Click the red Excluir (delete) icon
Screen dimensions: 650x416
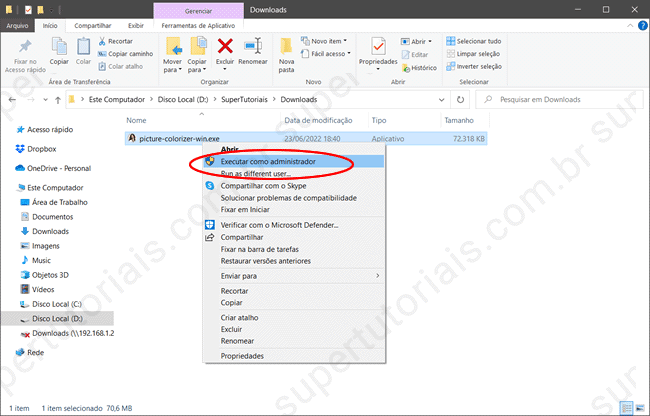(x=226, y=46)
